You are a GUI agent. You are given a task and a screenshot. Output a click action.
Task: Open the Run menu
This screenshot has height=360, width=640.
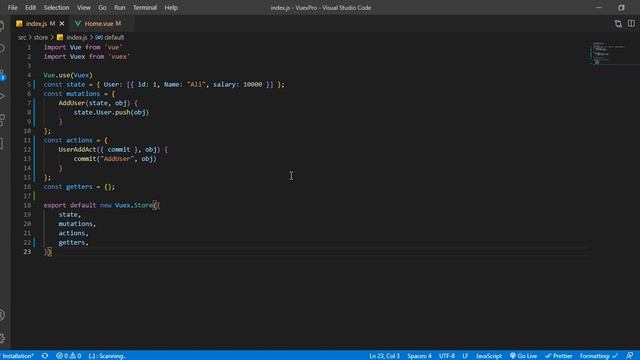(x=120, y=7)
